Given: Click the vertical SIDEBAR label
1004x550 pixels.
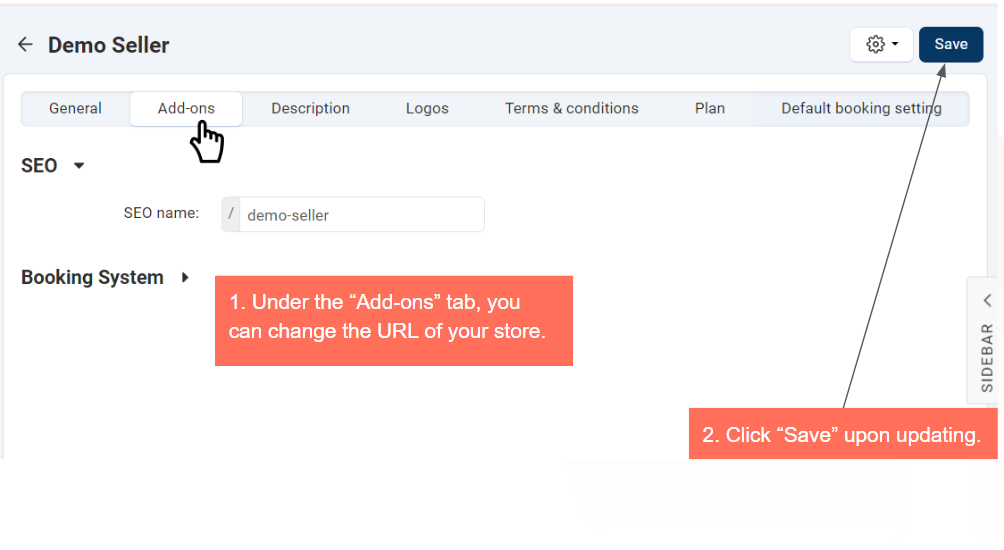Looking at the screenshot, I should pyautogui.click(x=987, y=357).
